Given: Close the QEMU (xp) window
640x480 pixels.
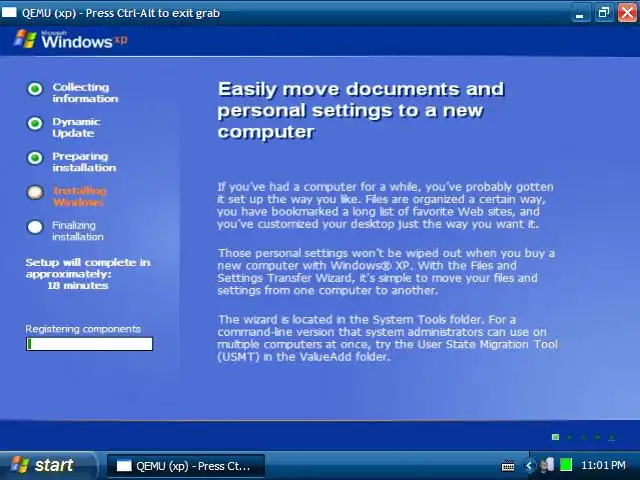Looking at the screenshot, I should pos(628,13).
